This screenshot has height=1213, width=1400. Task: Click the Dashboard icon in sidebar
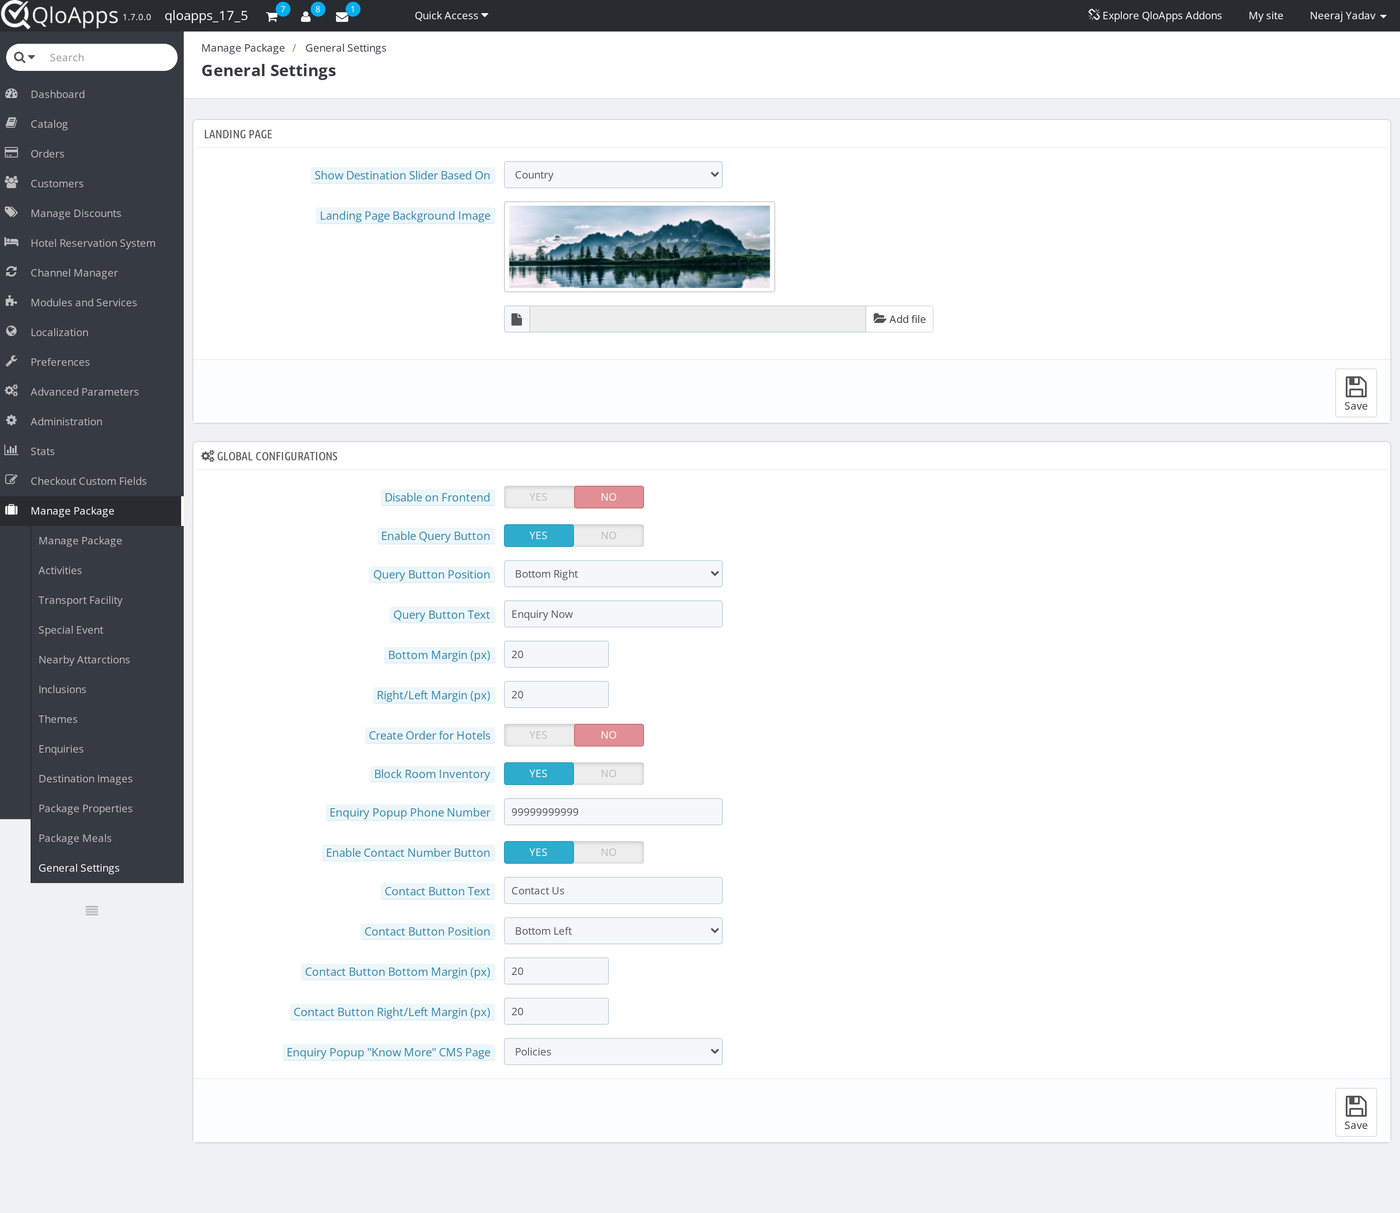(12, 94)
